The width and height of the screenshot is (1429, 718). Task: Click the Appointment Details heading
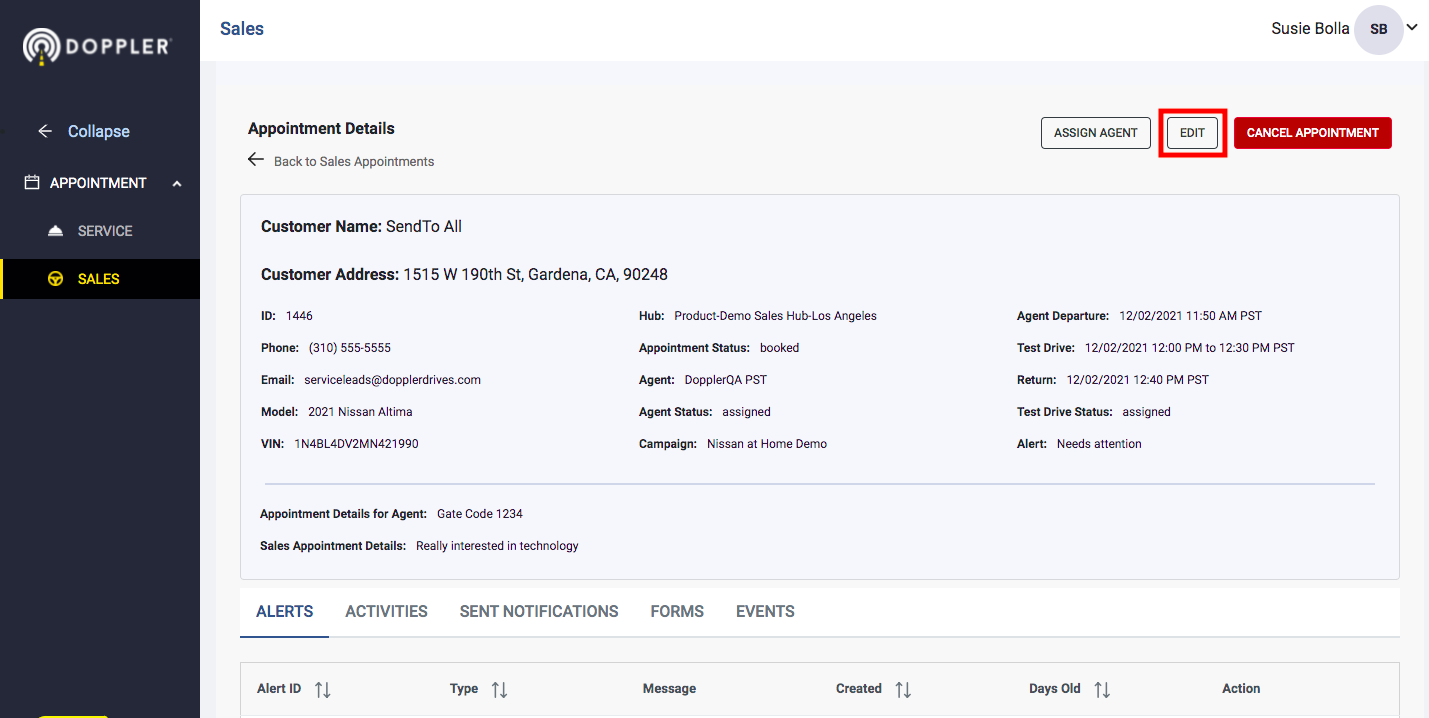click(321, 129)
